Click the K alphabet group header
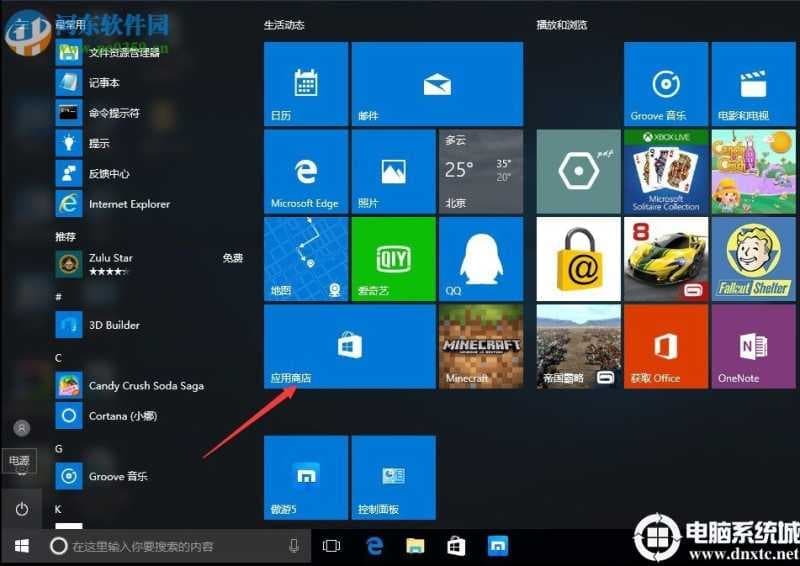 click(58, 509)
